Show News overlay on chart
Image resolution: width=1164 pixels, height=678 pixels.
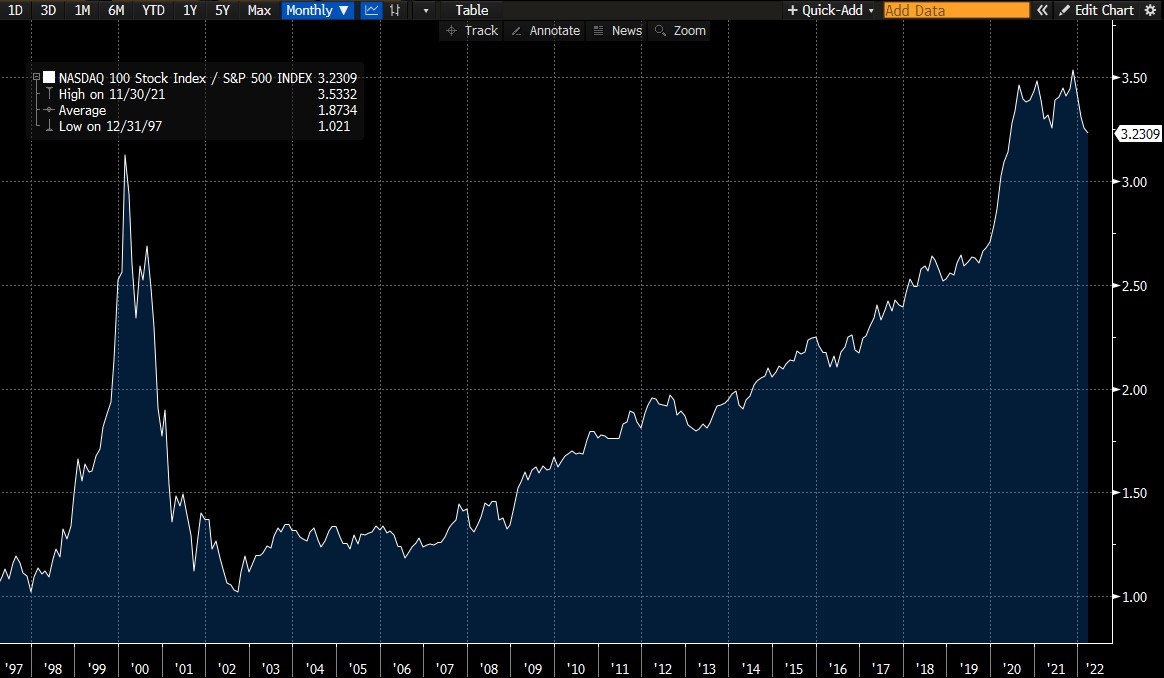(x=617, y=31)
